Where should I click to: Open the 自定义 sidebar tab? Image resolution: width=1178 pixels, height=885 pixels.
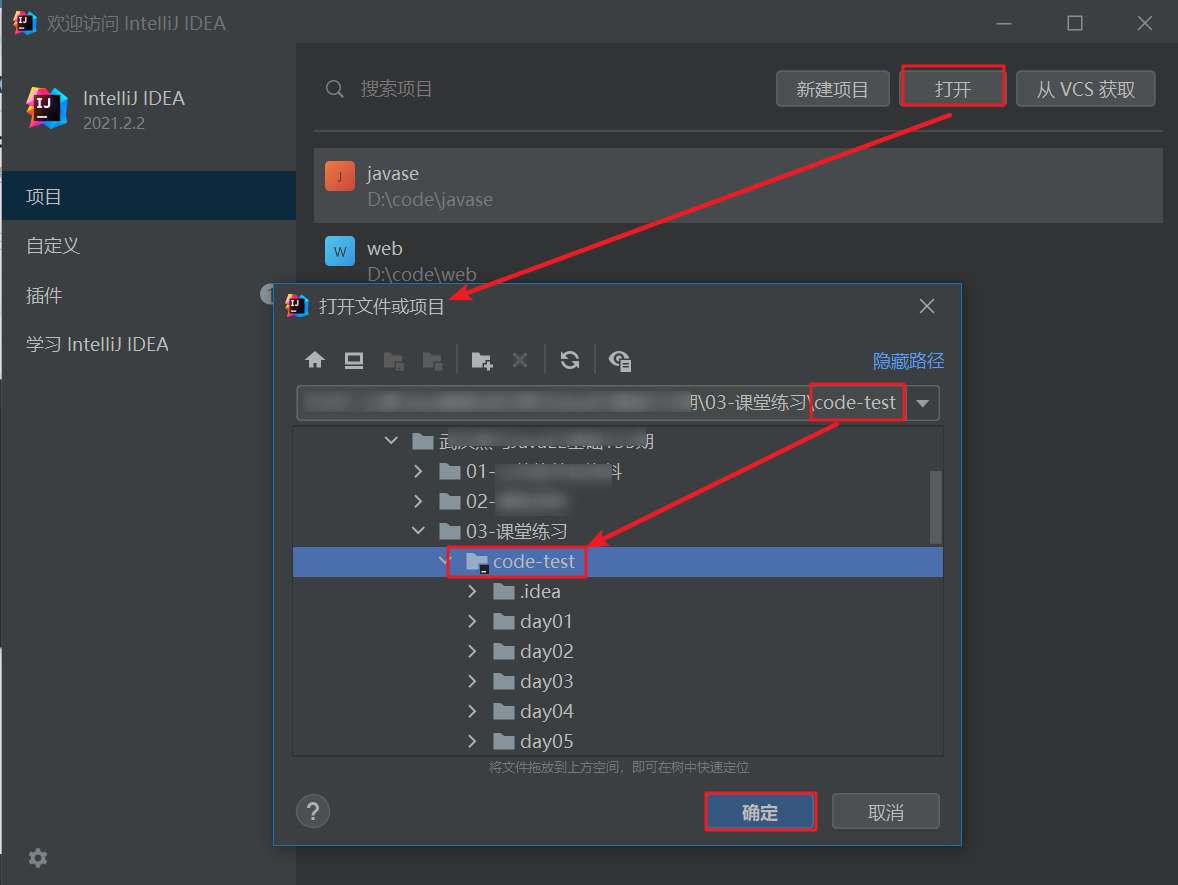tap(149, 246)
